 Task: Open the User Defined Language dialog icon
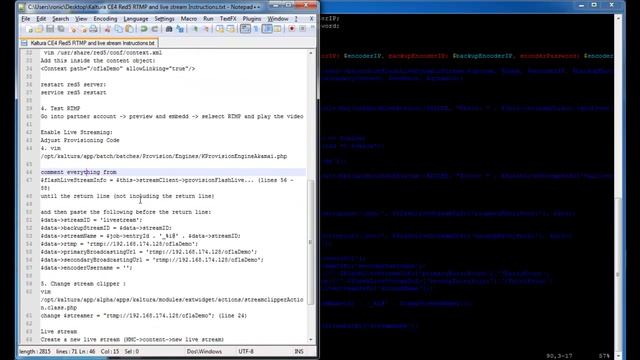[278, 29]
